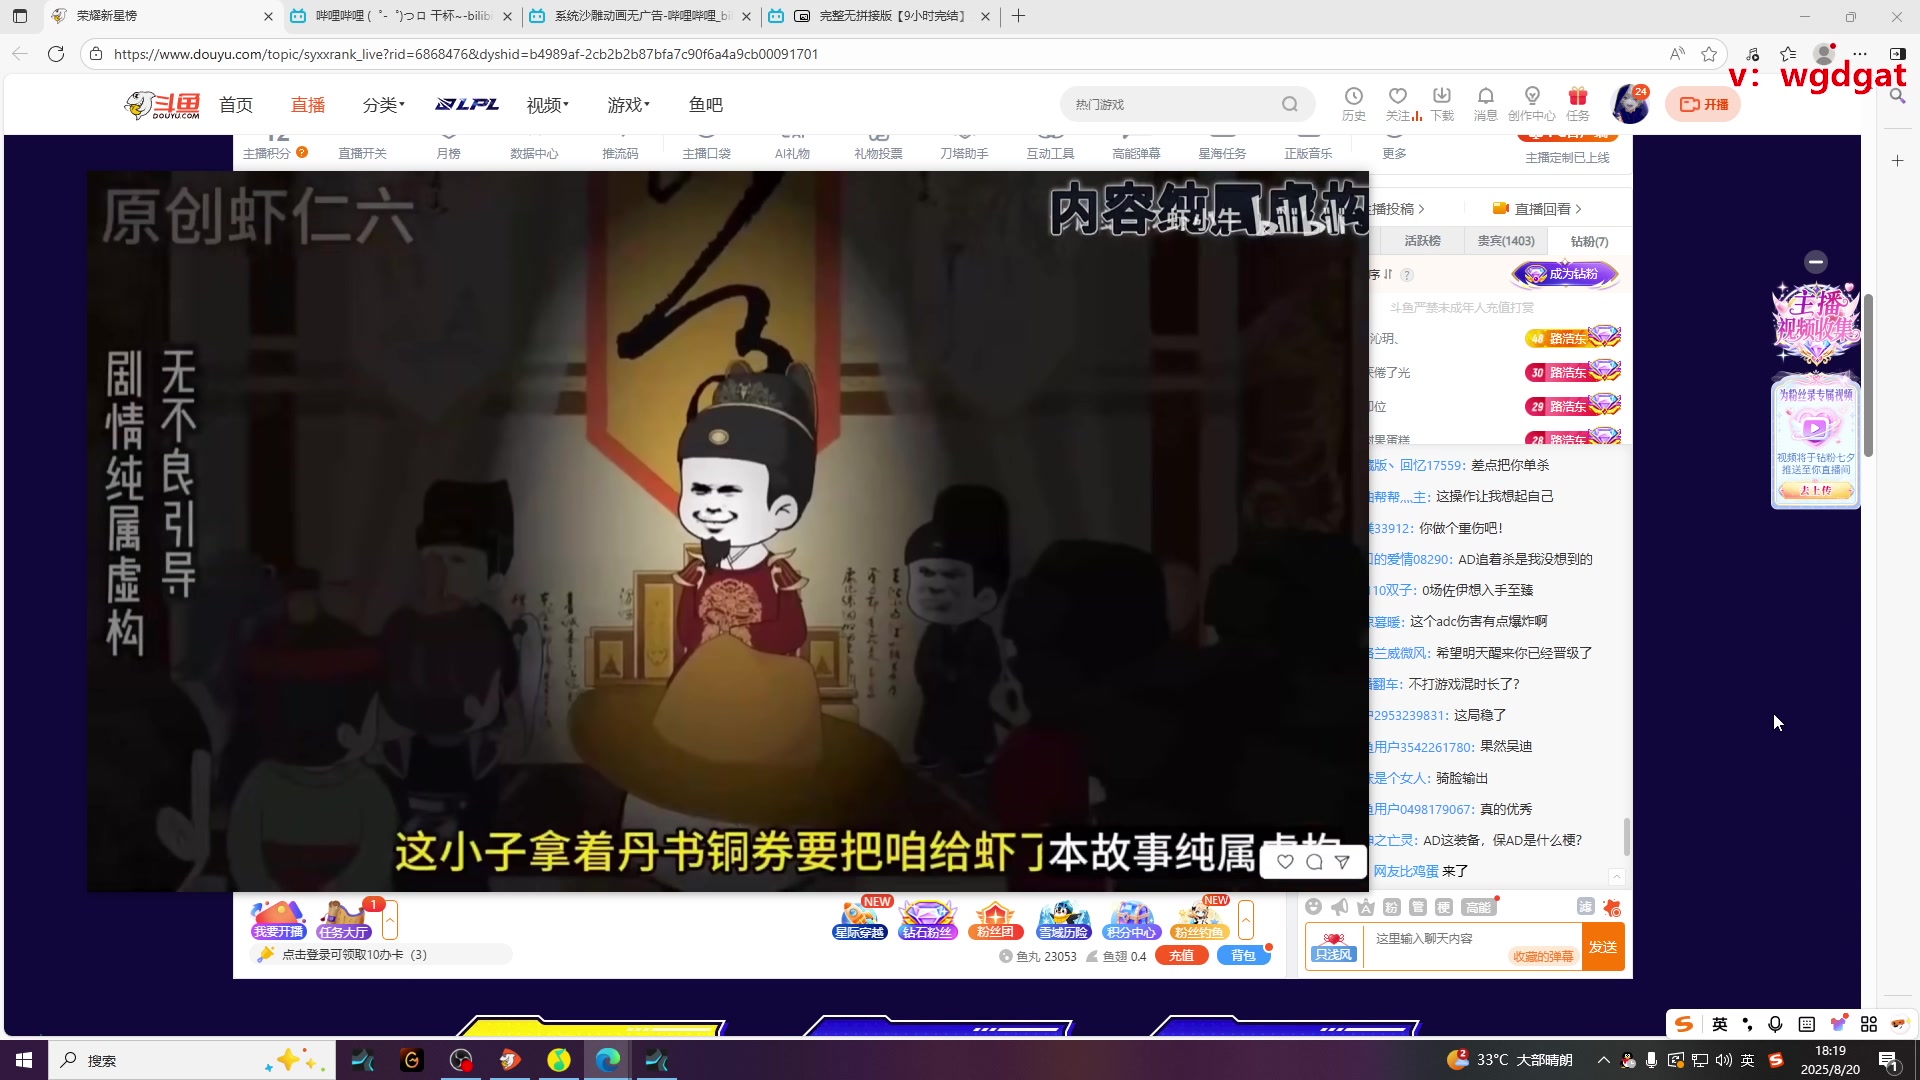
Task: Toggle Sogou IME microphone voice input
Action: [1775, 1024]
